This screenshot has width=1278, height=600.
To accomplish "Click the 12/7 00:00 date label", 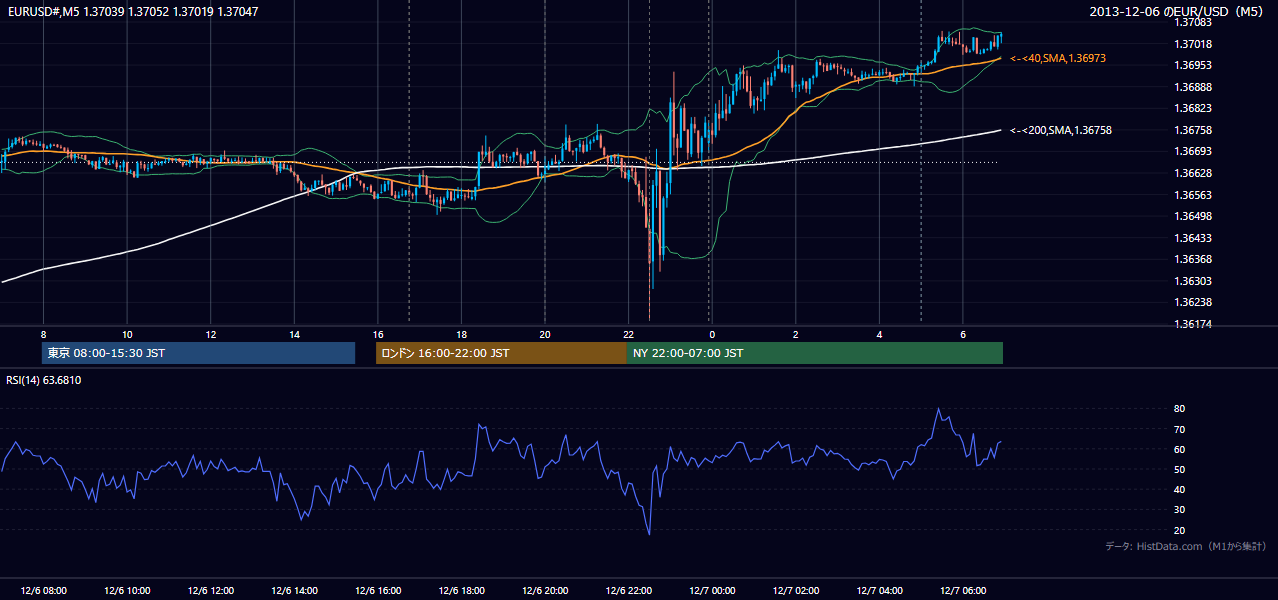I will [712, 591].
